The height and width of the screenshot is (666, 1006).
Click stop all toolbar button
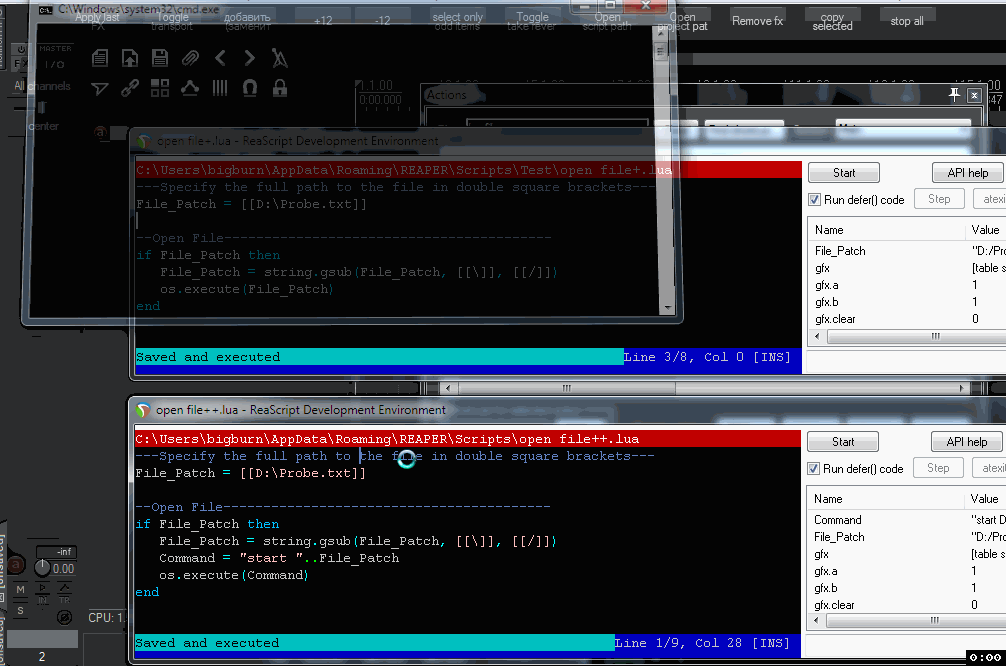tap(907, 21)
